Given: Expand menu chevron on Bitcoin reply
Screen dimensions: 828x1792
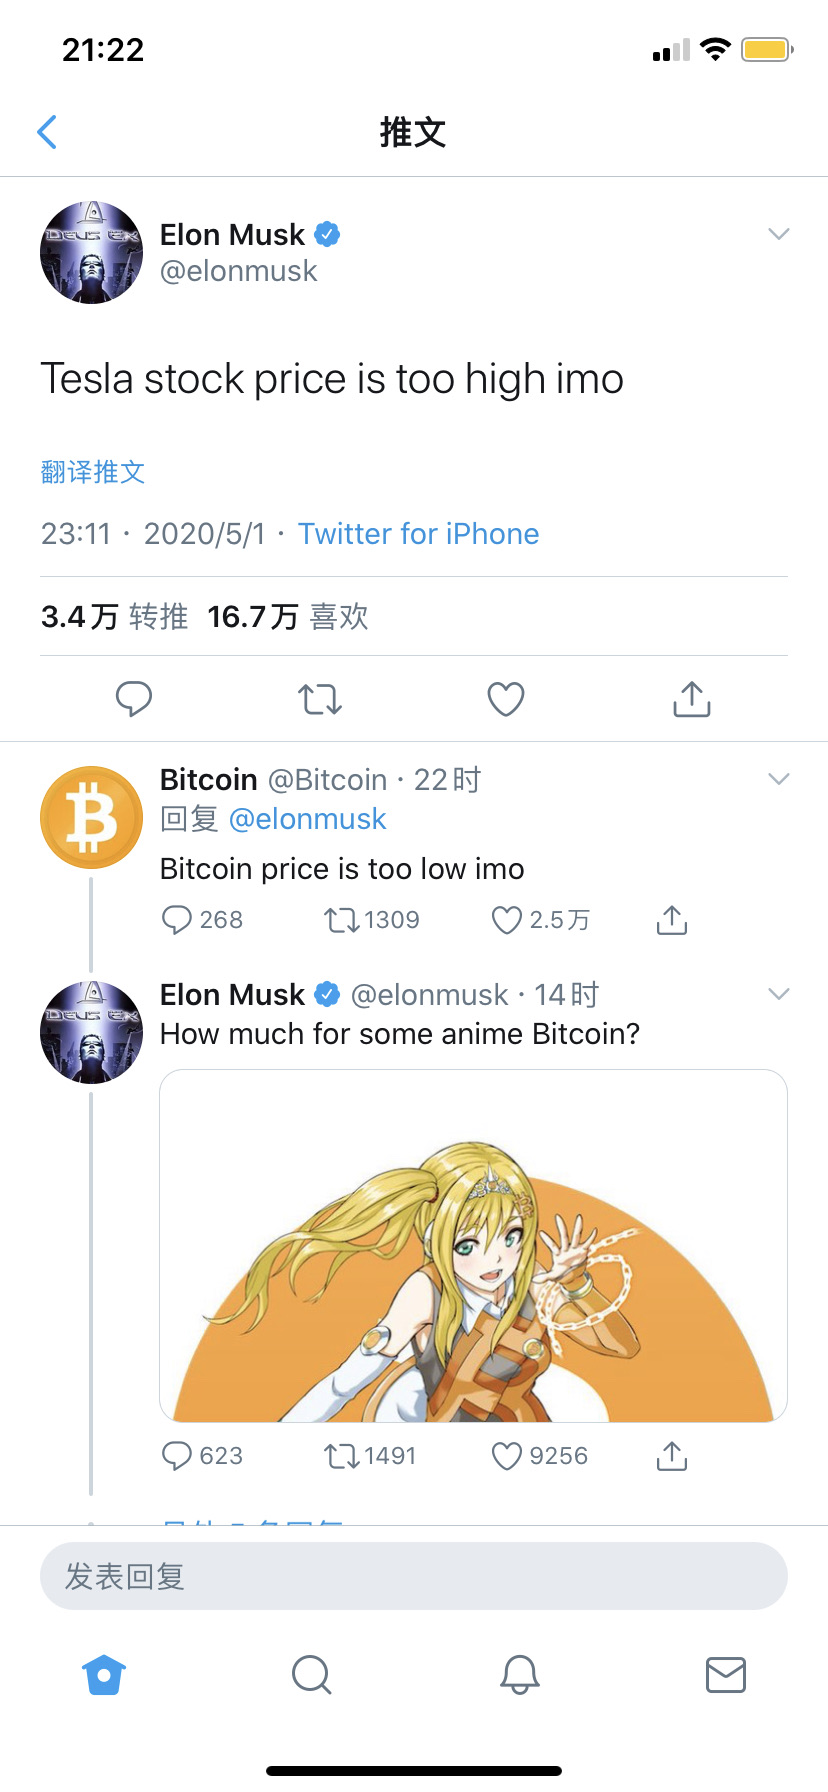Looking at the screenshot, I should (x=779, y=779).
